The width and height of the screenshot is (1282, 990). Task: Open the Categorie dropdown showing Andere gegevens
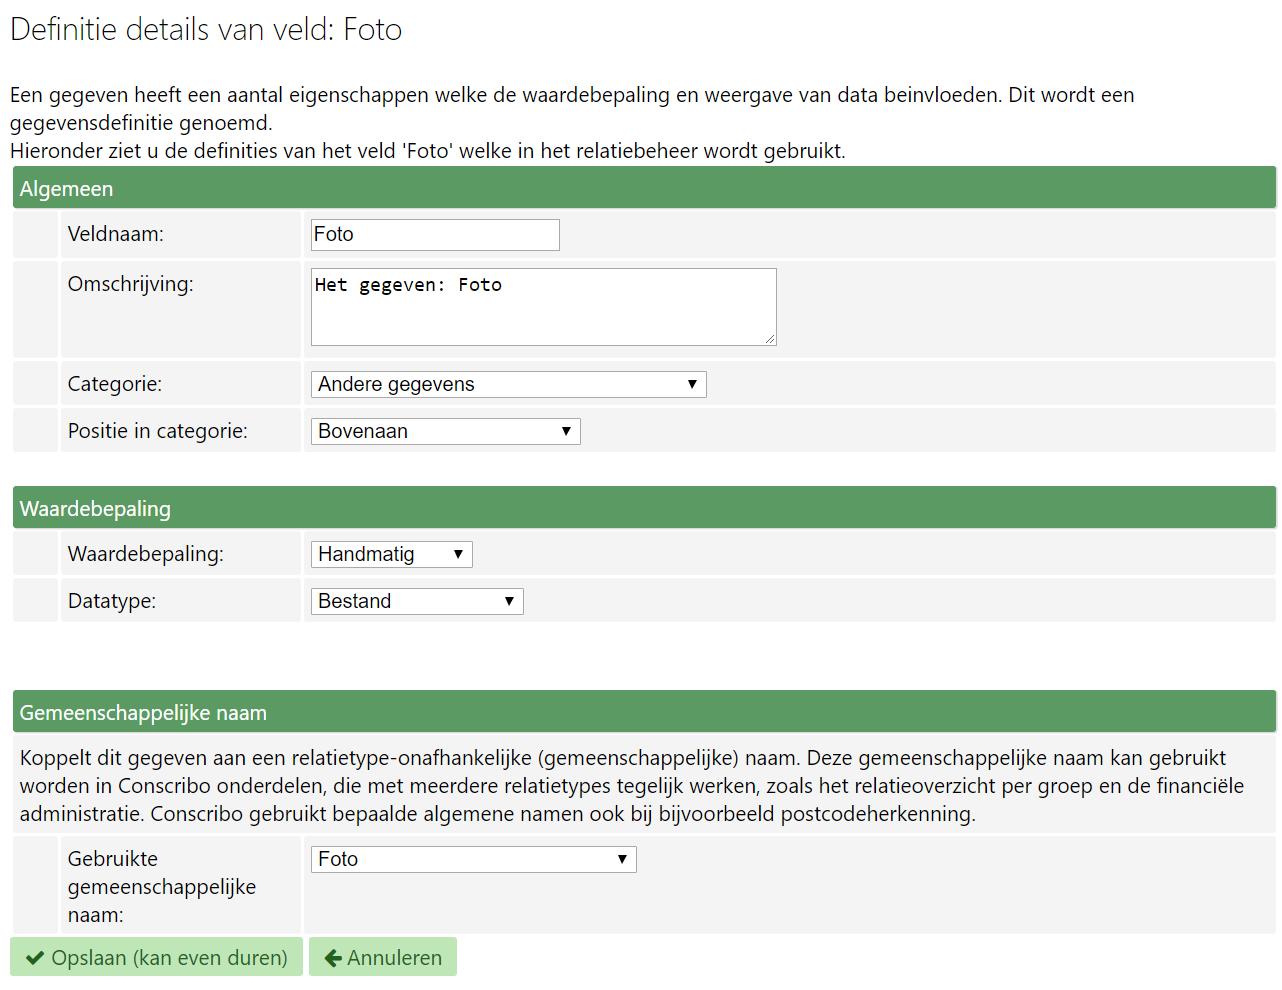(x=508, y=384)
